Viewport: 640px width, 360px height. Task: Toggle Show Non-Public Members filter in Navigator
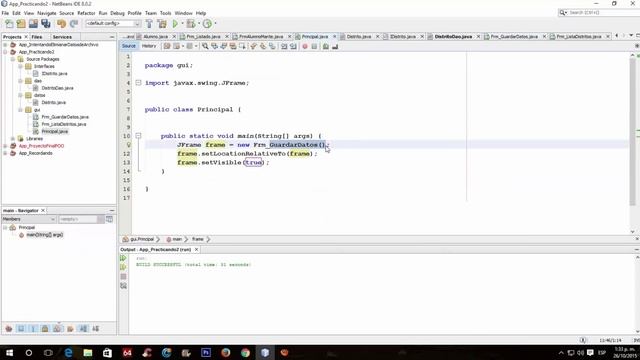45,329
